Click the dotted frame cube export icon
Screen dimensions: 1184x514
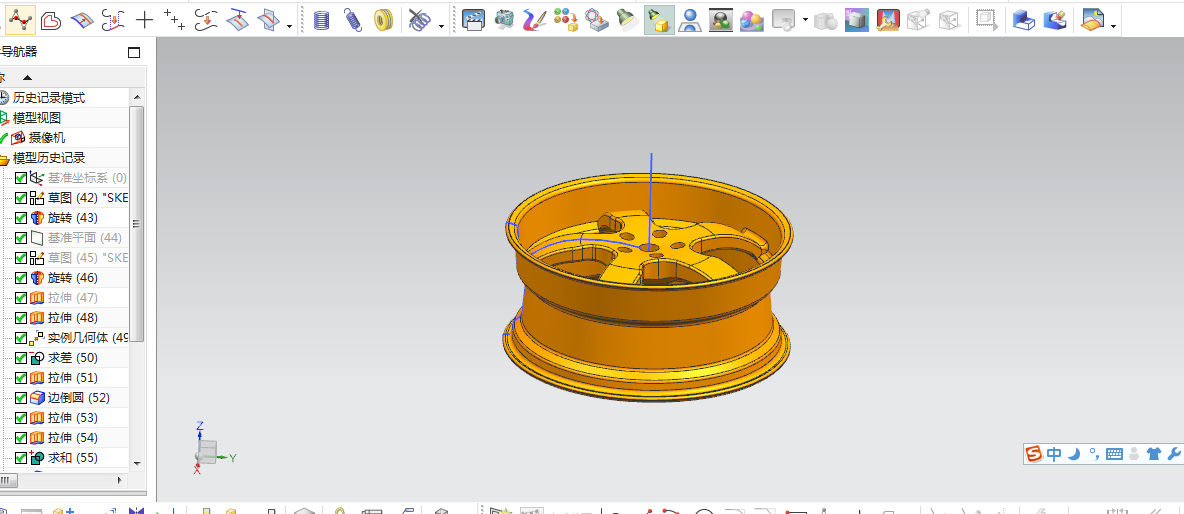pyautogui.click(x=986, y=20)
